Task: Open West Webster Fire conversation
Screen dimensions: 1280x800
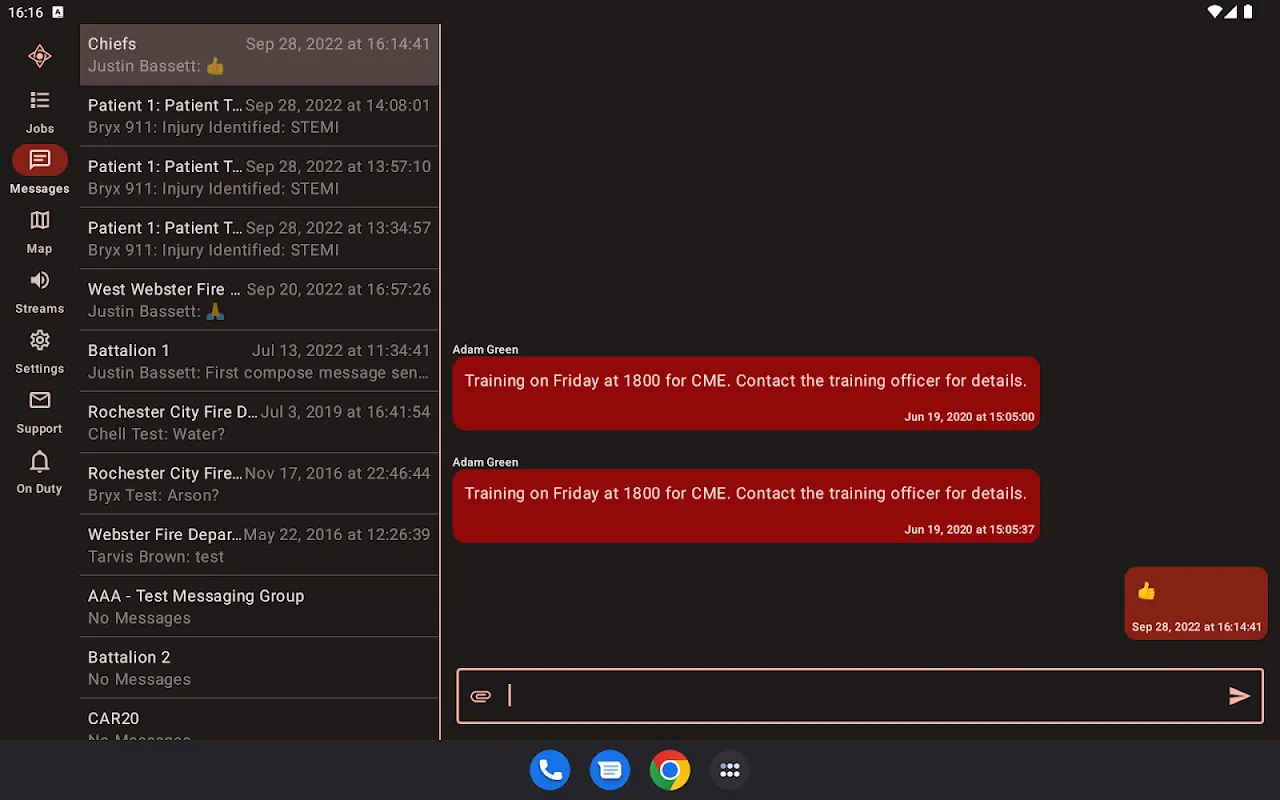Action: 259,300
